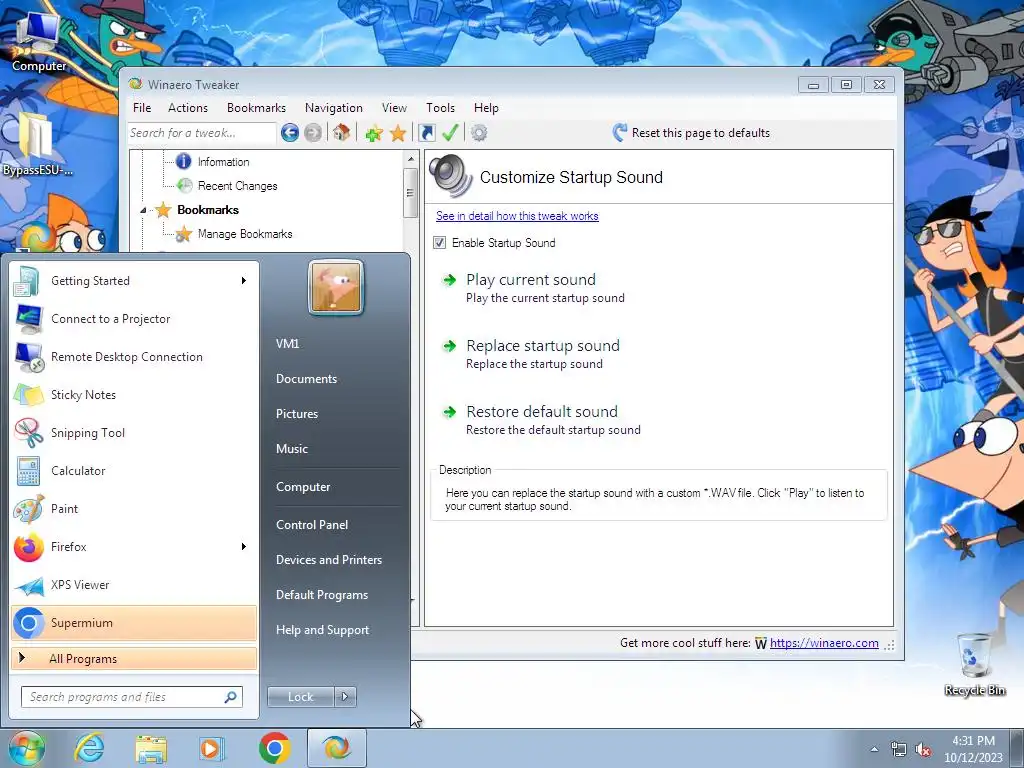Click Search for a tweak field

click(202, 133)
